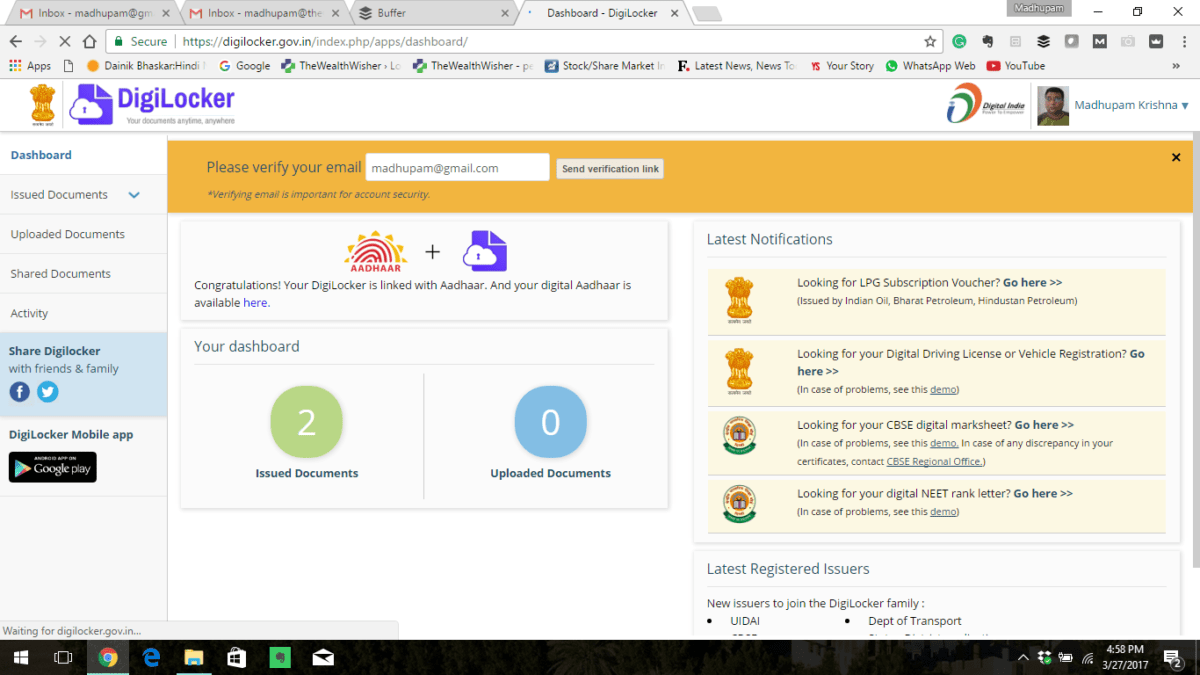Open the Chrome menu
The height and width of the screenshot is (675, 1200).
click(x=1184, y=42)
